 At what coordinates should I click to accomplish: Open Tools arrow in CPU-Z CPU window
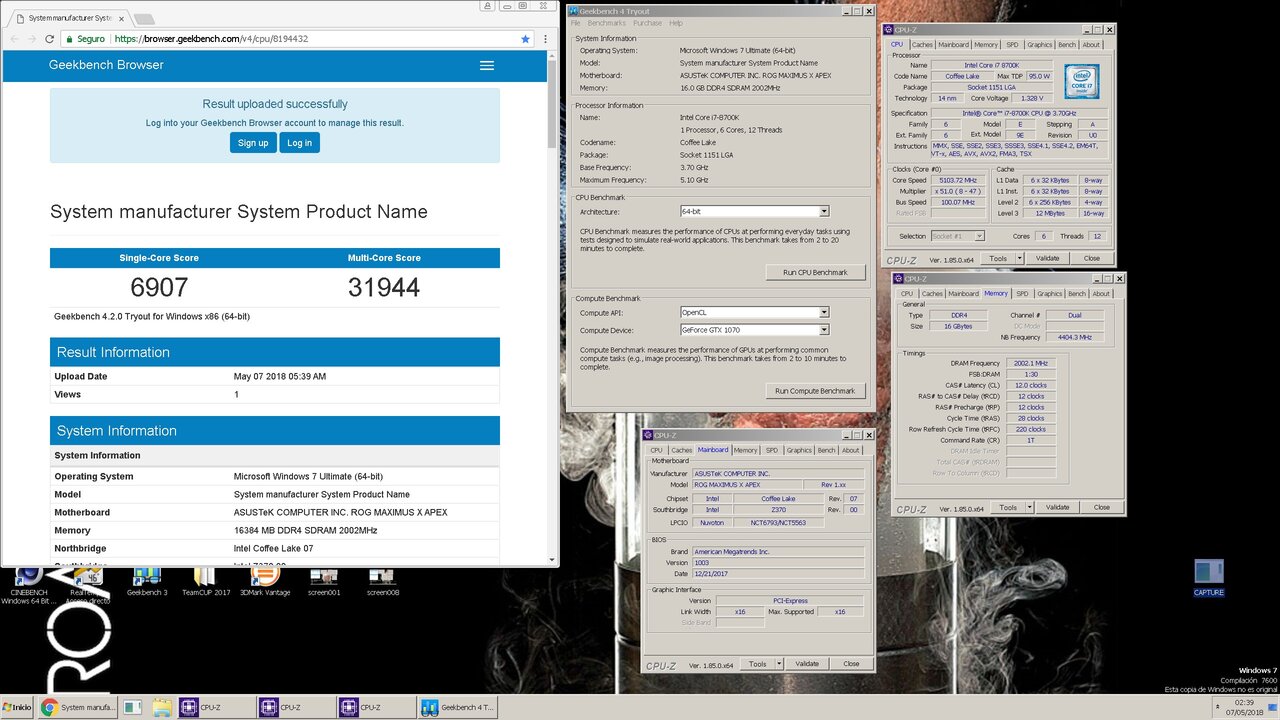click(1019, 258)
